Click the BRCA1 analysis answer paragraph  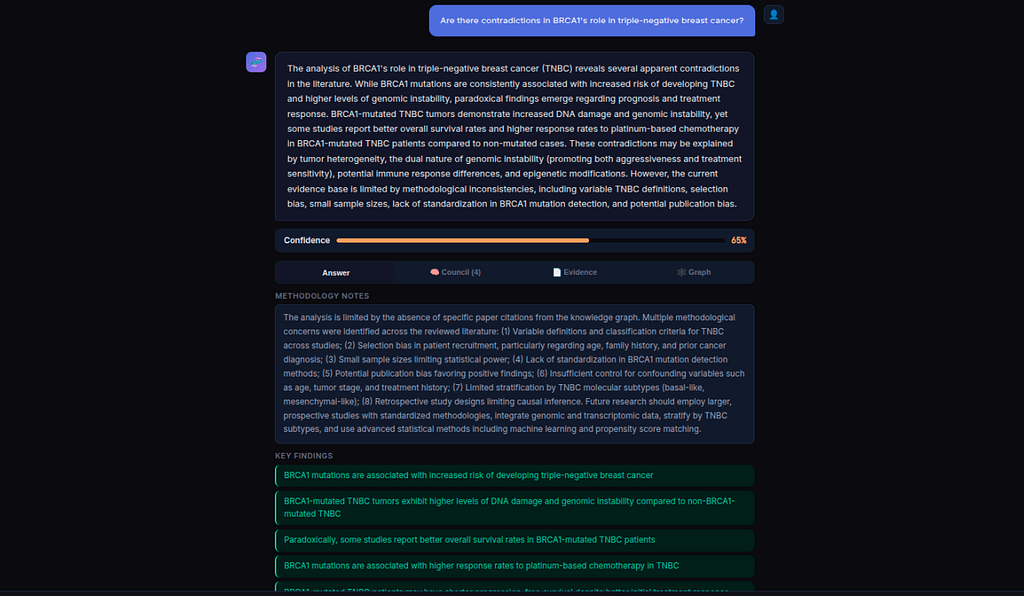click(x=515, y=136)
